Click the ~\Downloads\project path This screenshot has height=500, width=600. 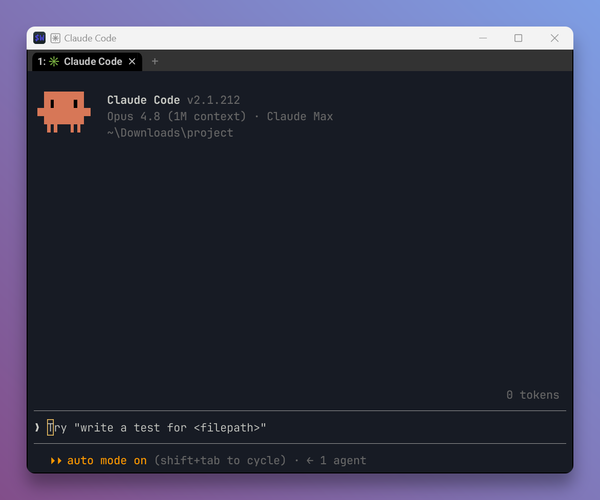(170, 133)
